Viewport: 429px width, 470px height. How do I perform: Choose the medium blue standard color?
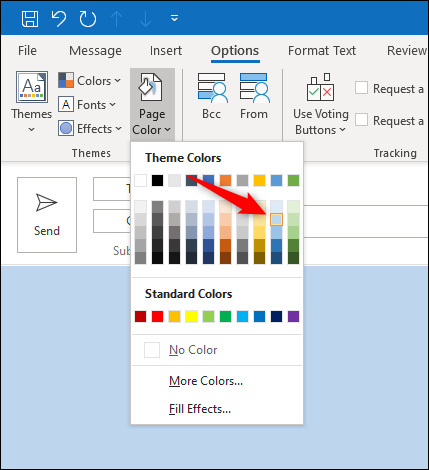(259, 316)
